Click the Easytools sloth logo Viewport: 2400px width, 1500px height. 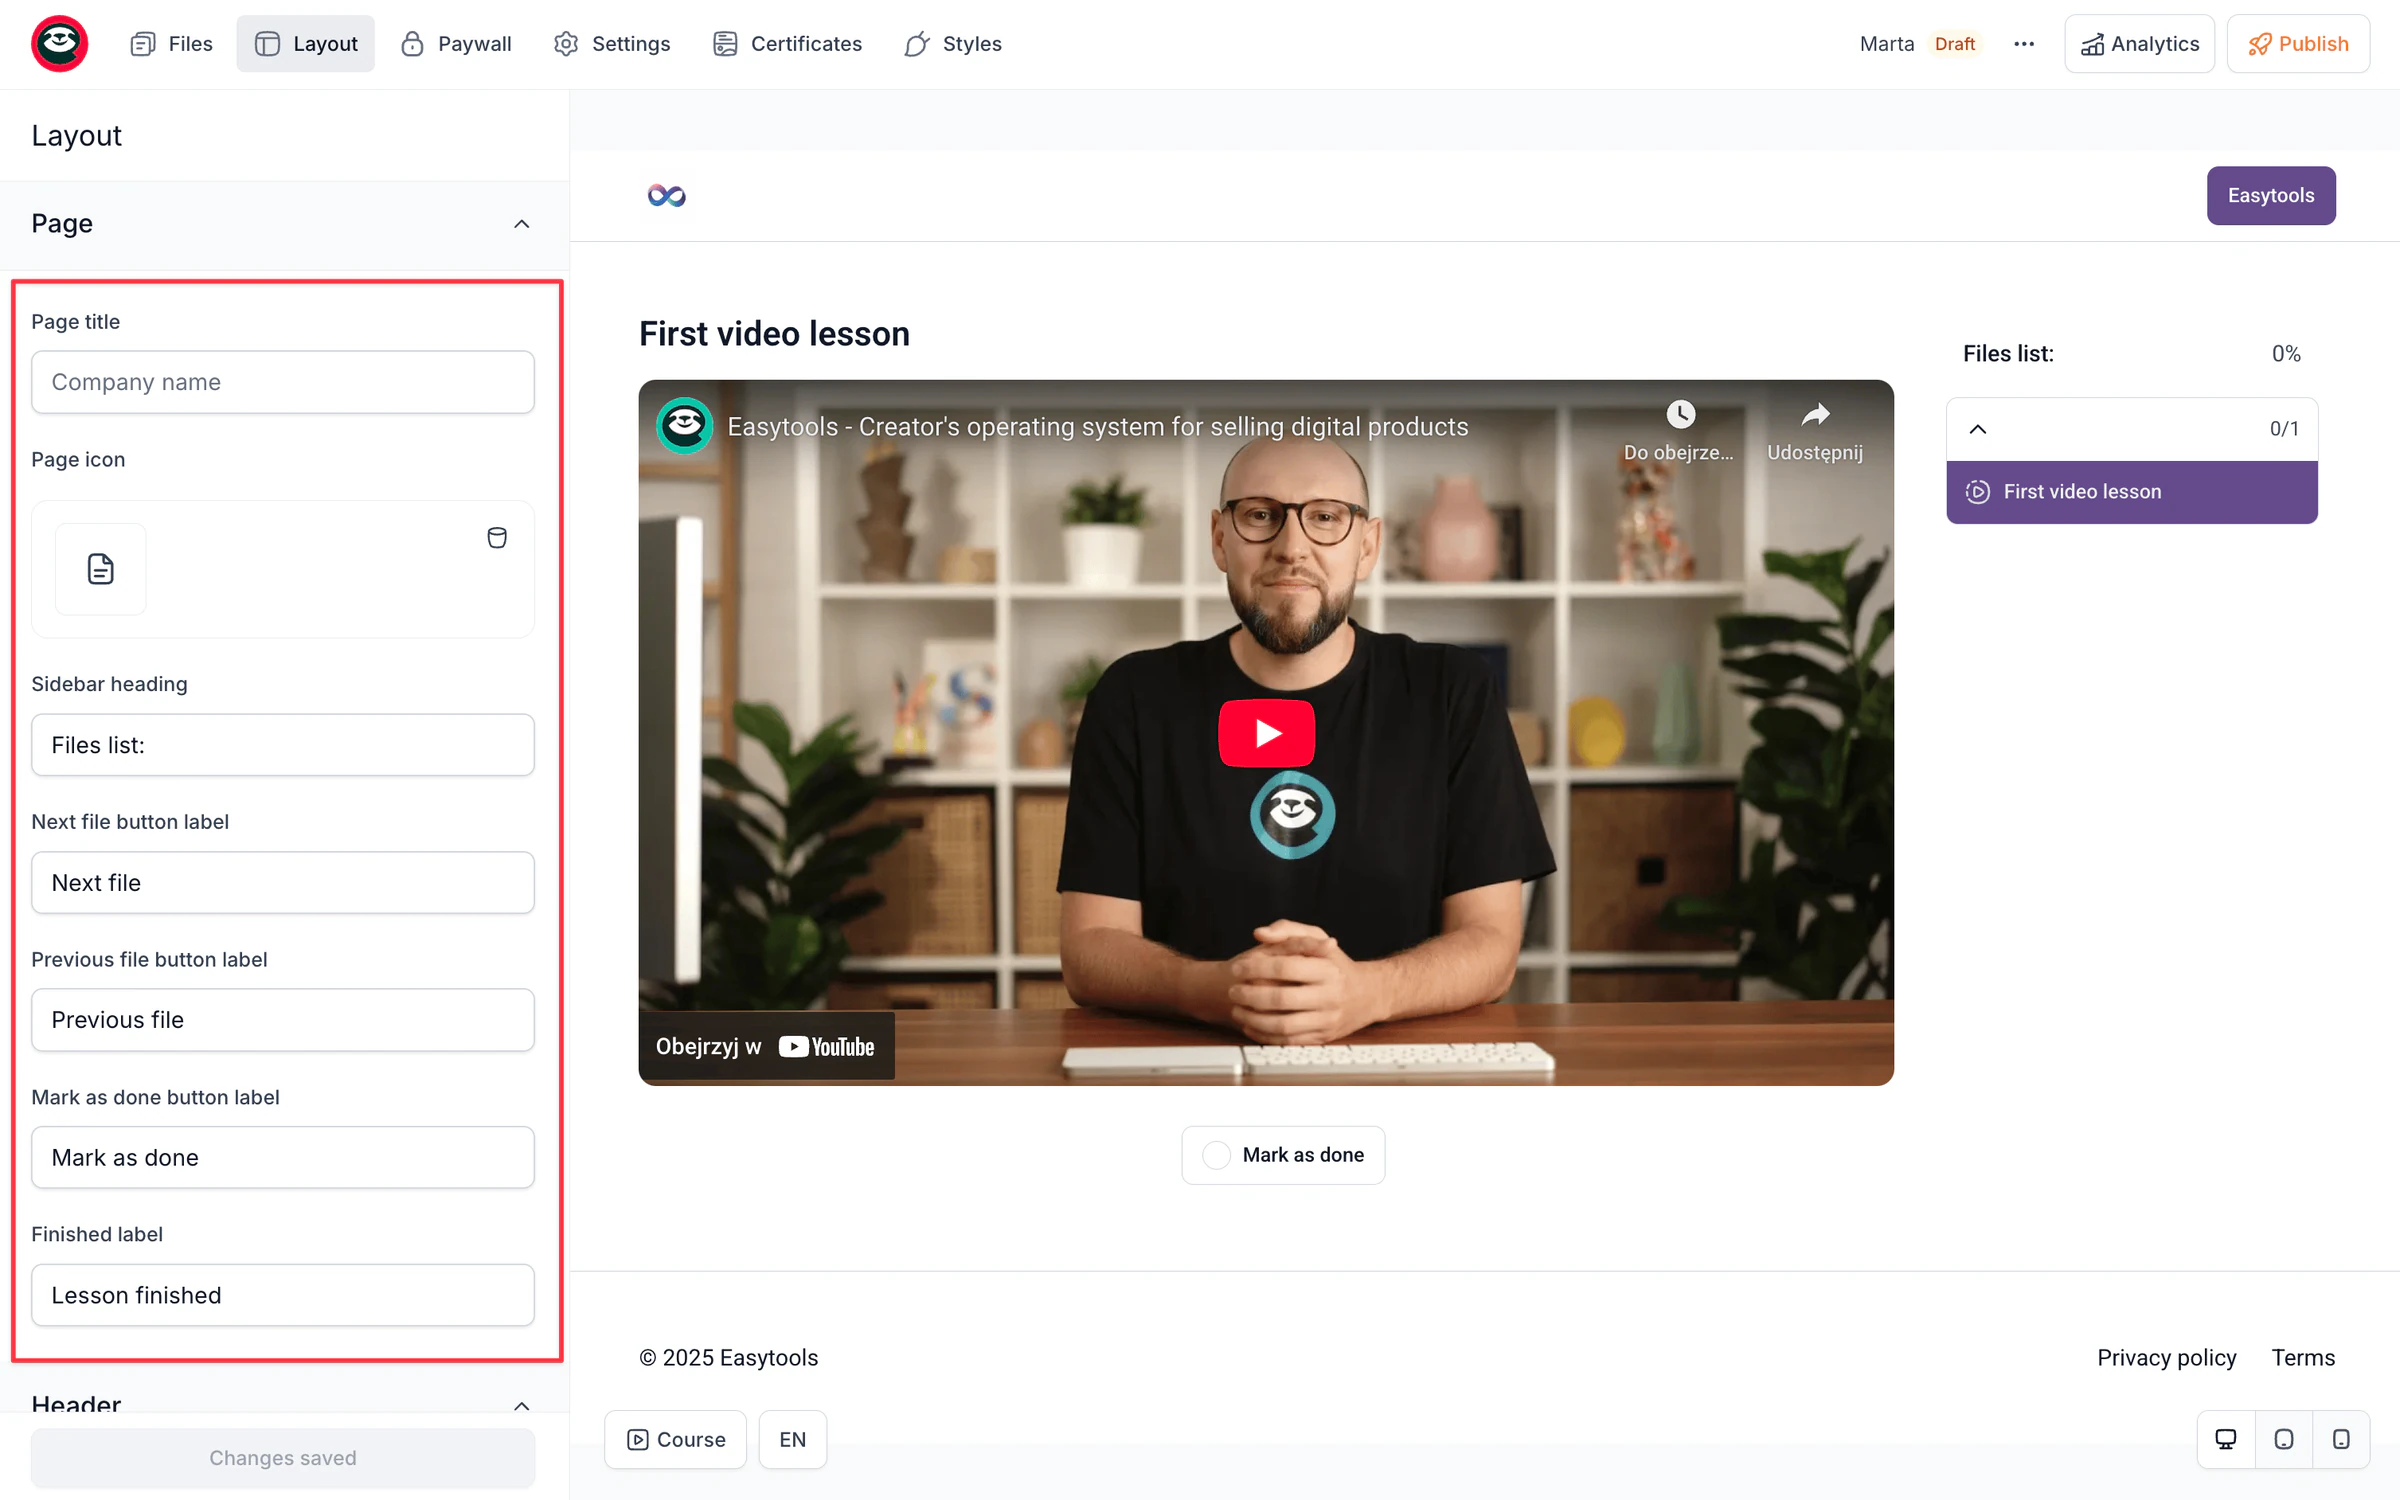[x=60, y=44]
